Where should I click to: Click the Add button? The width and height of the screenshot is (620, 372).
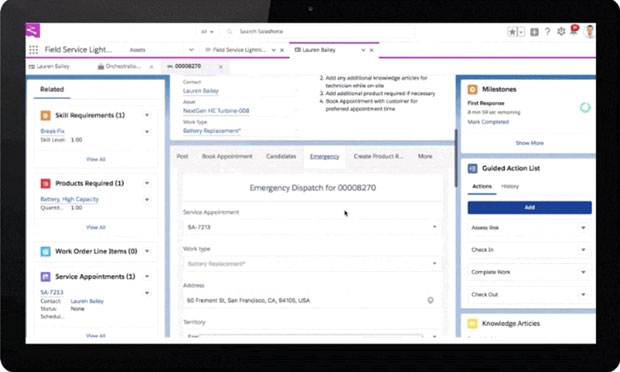click(x=529, y=208)
